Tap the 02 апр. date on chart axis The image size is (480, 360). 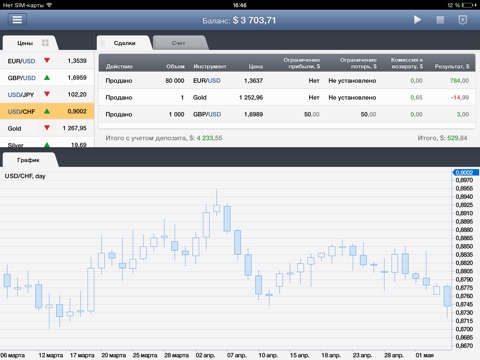point(205,355)
